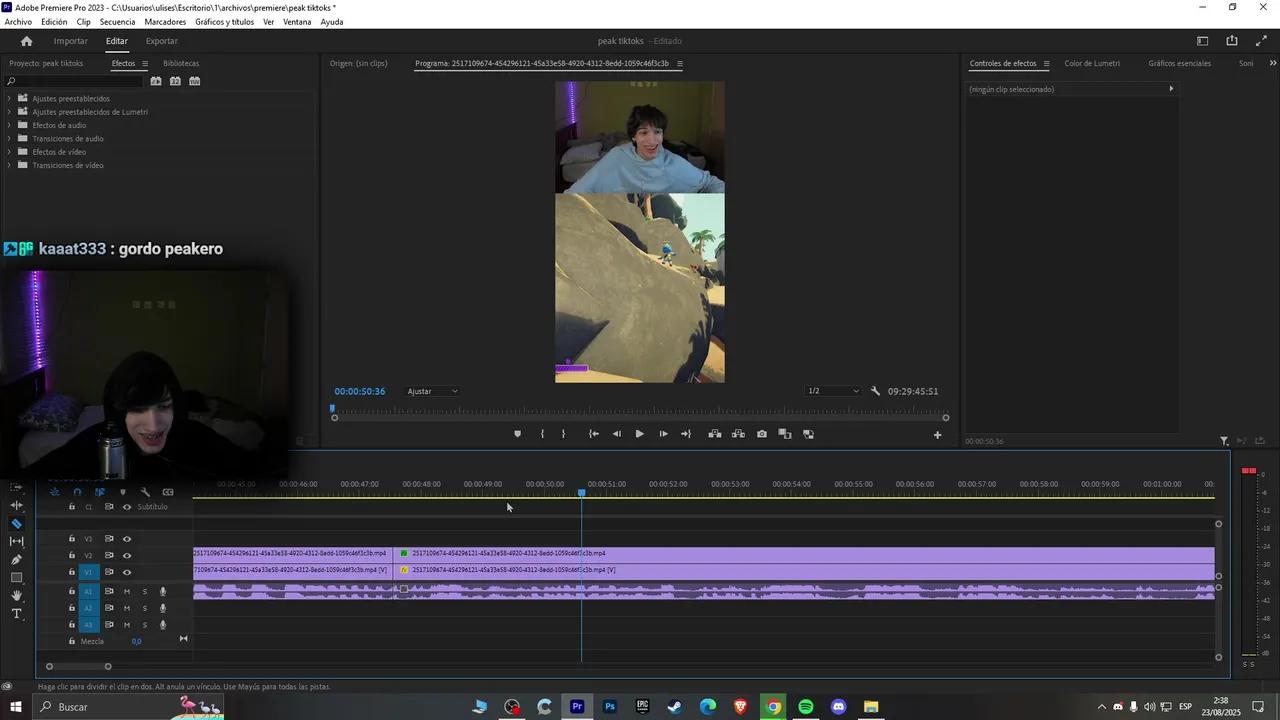Enable voice-over record on A3
This screenshot has height=720, width=1280.
(x=163, y=625)
